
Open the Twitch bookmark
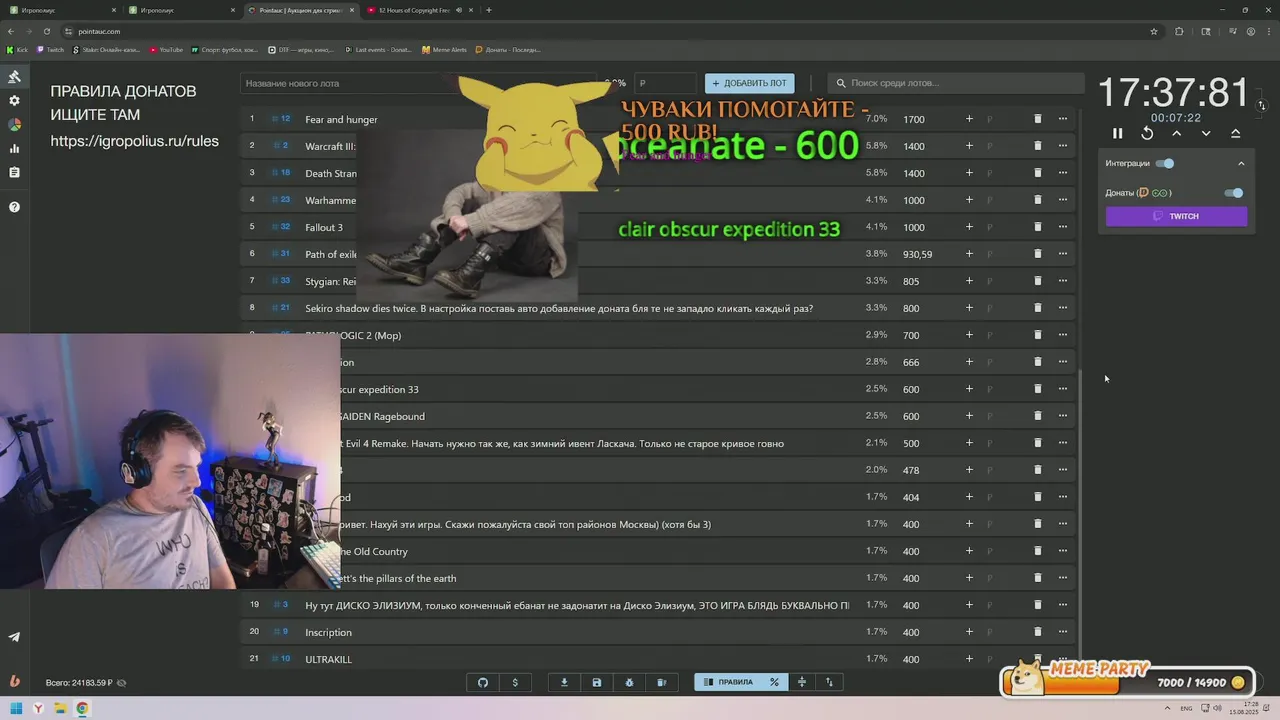coord(50,49)
